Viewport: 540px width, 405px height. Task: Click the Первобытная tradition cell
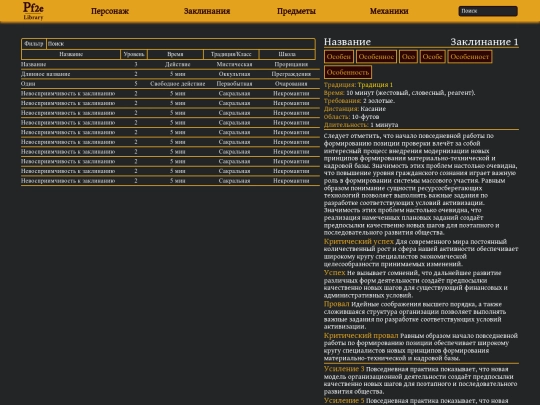[235, 84]
